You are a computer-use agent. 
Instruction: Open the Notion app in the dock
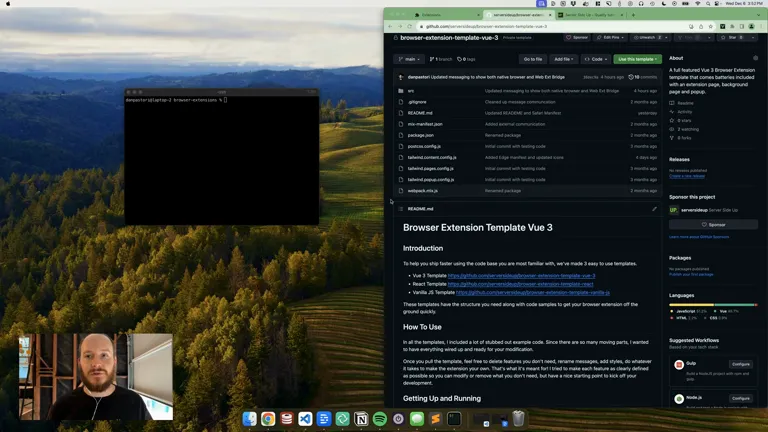click(x=361, y=419)
